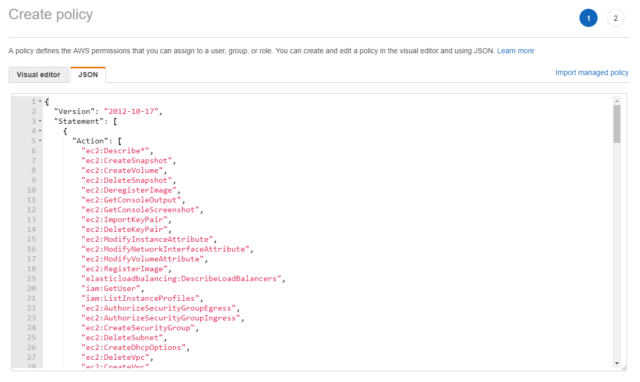Click the iam:GetUser action line

pyautogui.click(x=112, y=288)
